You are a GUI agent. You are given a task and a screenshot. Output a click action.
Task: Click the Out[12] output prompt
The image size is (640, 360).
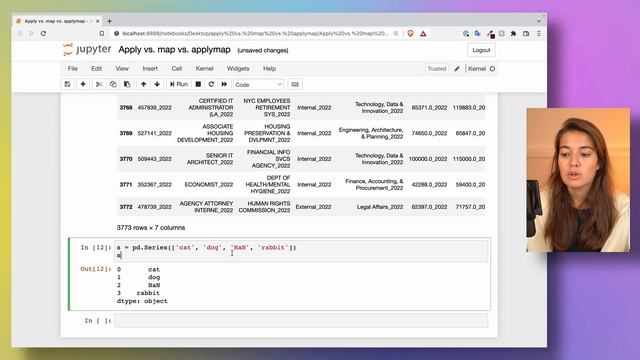coord(96,269)
